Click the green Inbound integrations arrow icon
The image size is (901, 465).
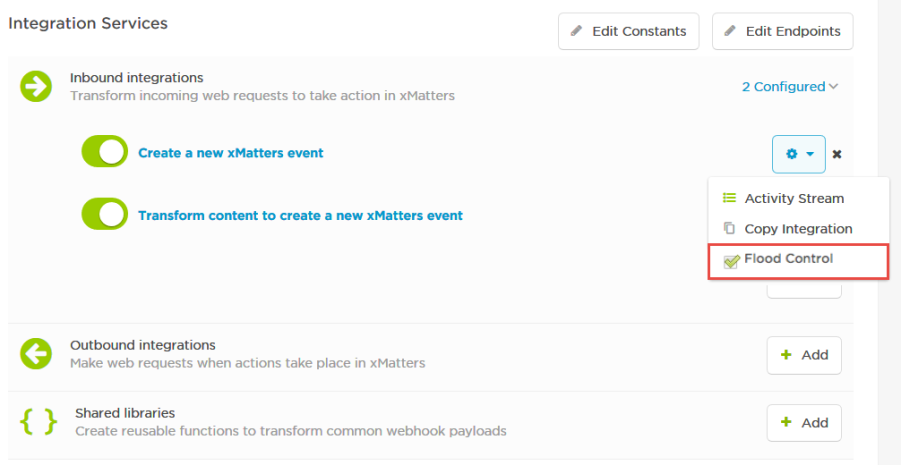click(36, 87)
